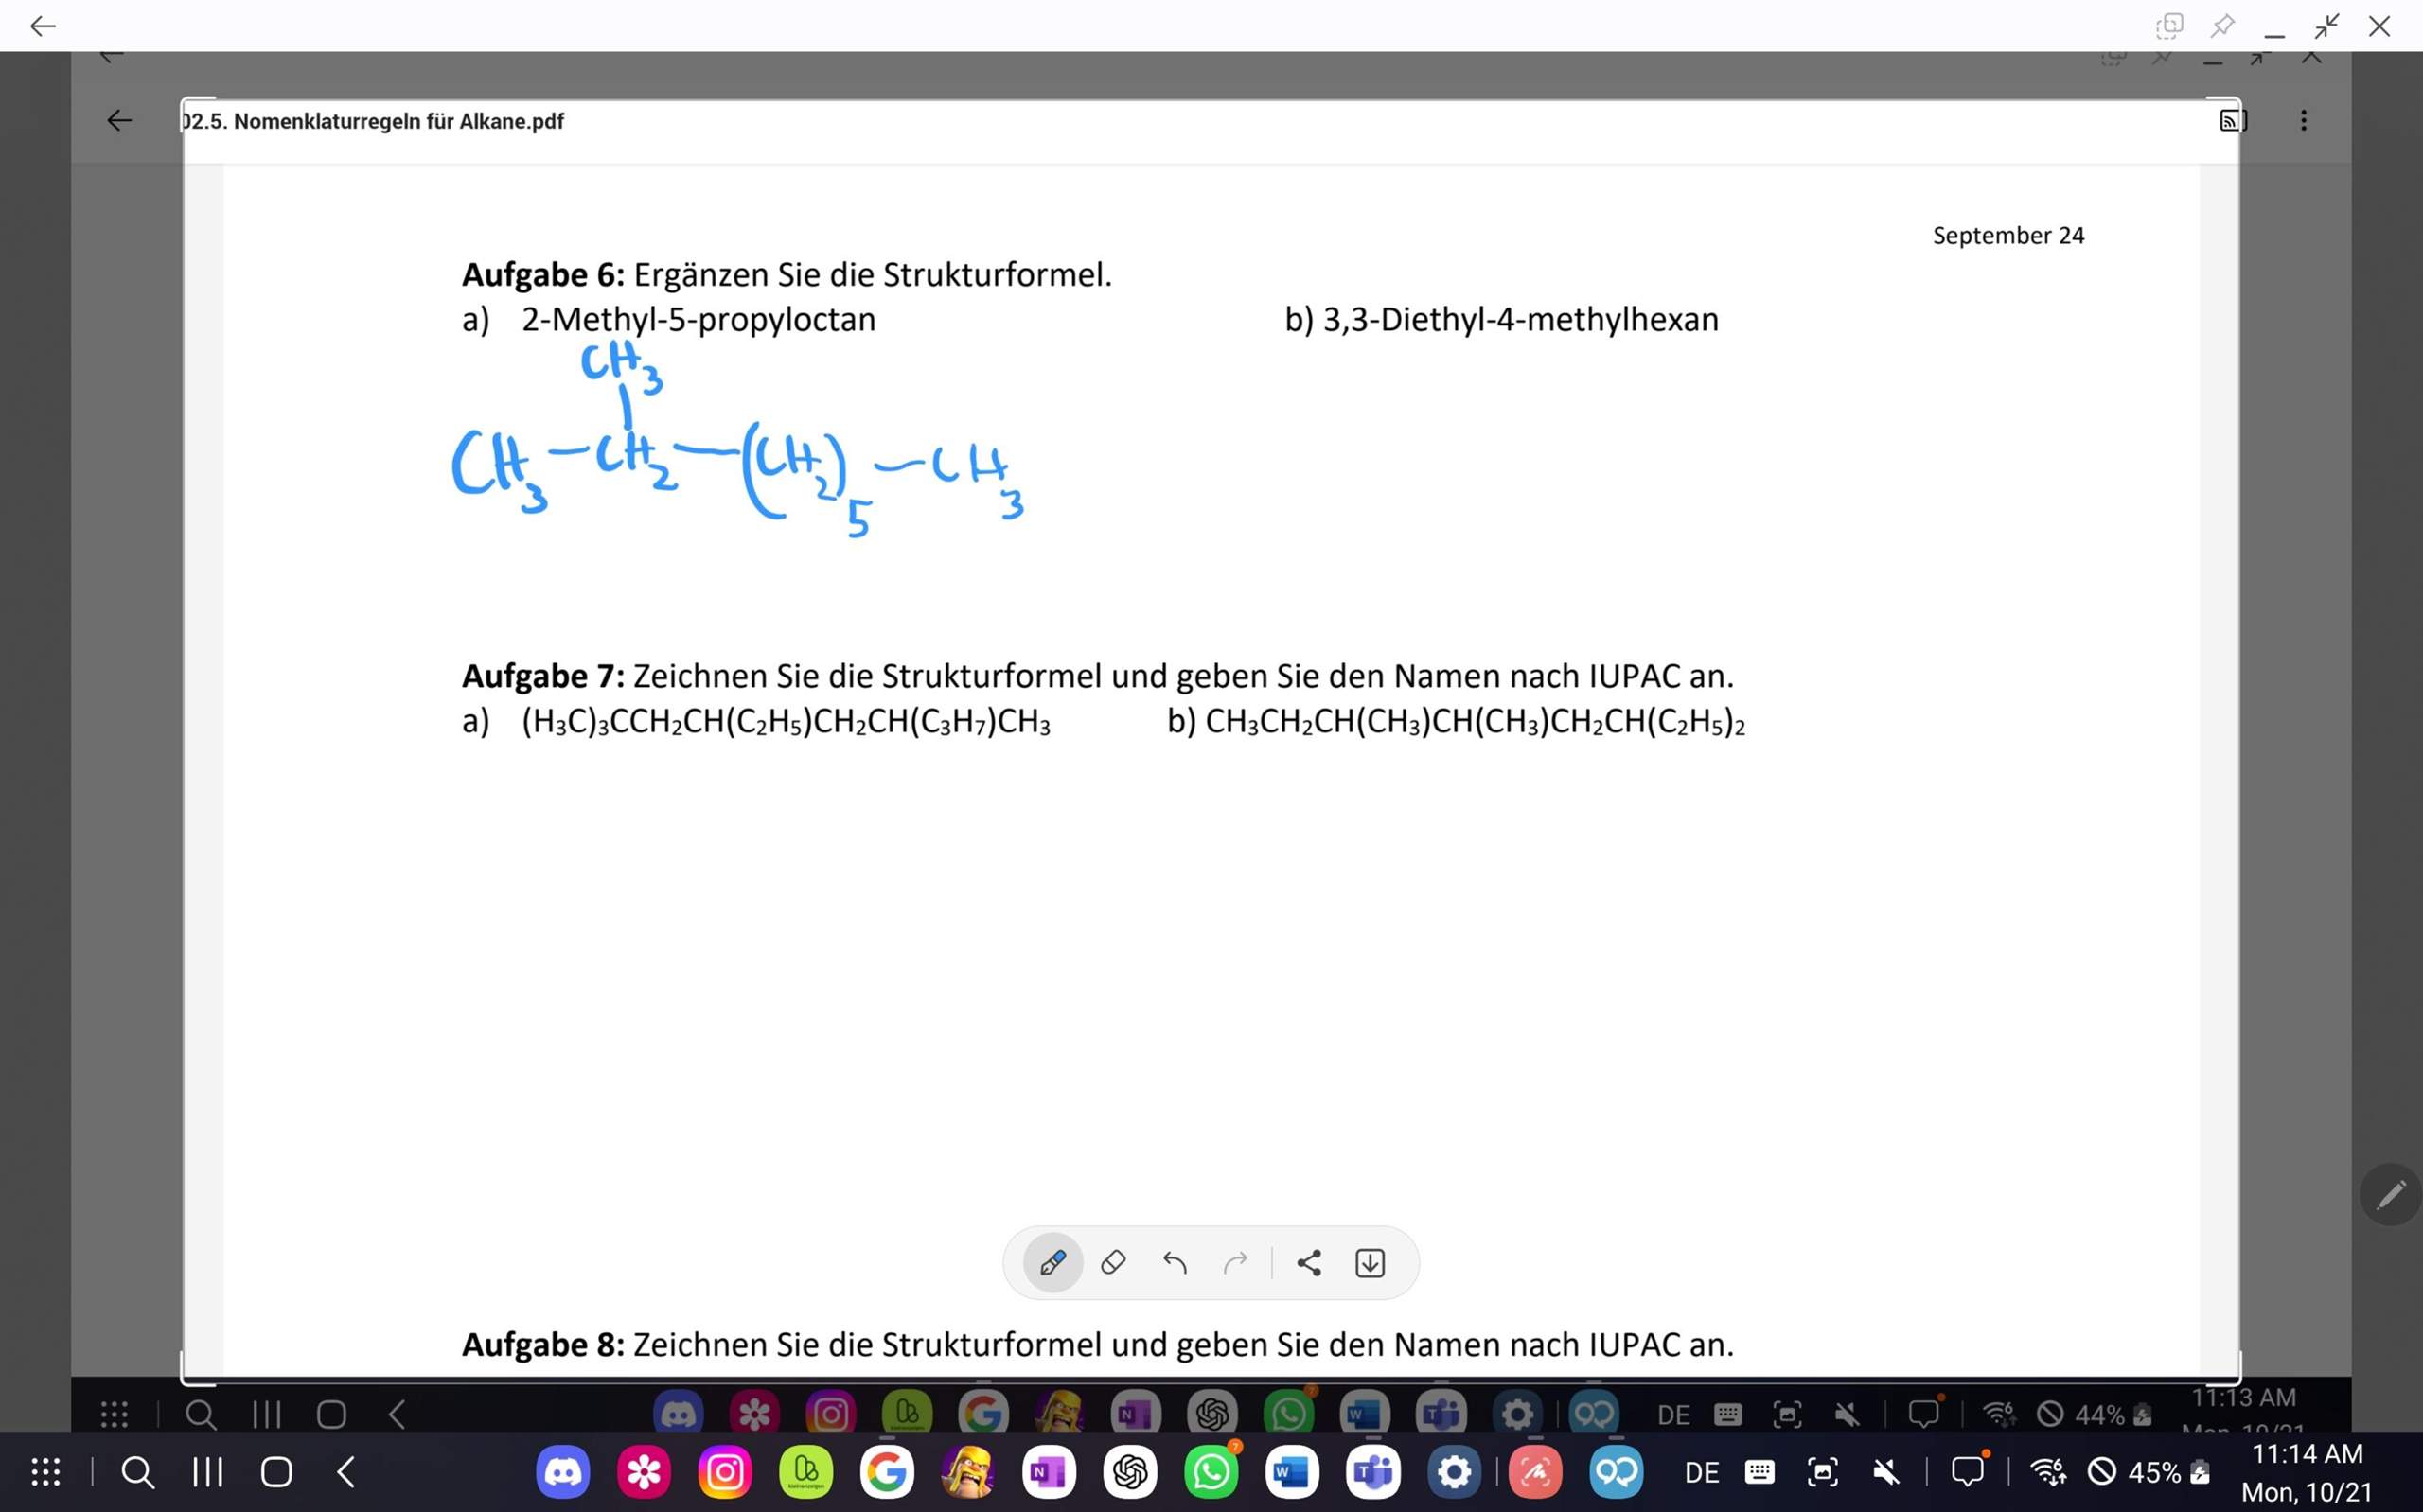Select the pen tool in the annotation toolbar

click(x=1052, y=1263)
